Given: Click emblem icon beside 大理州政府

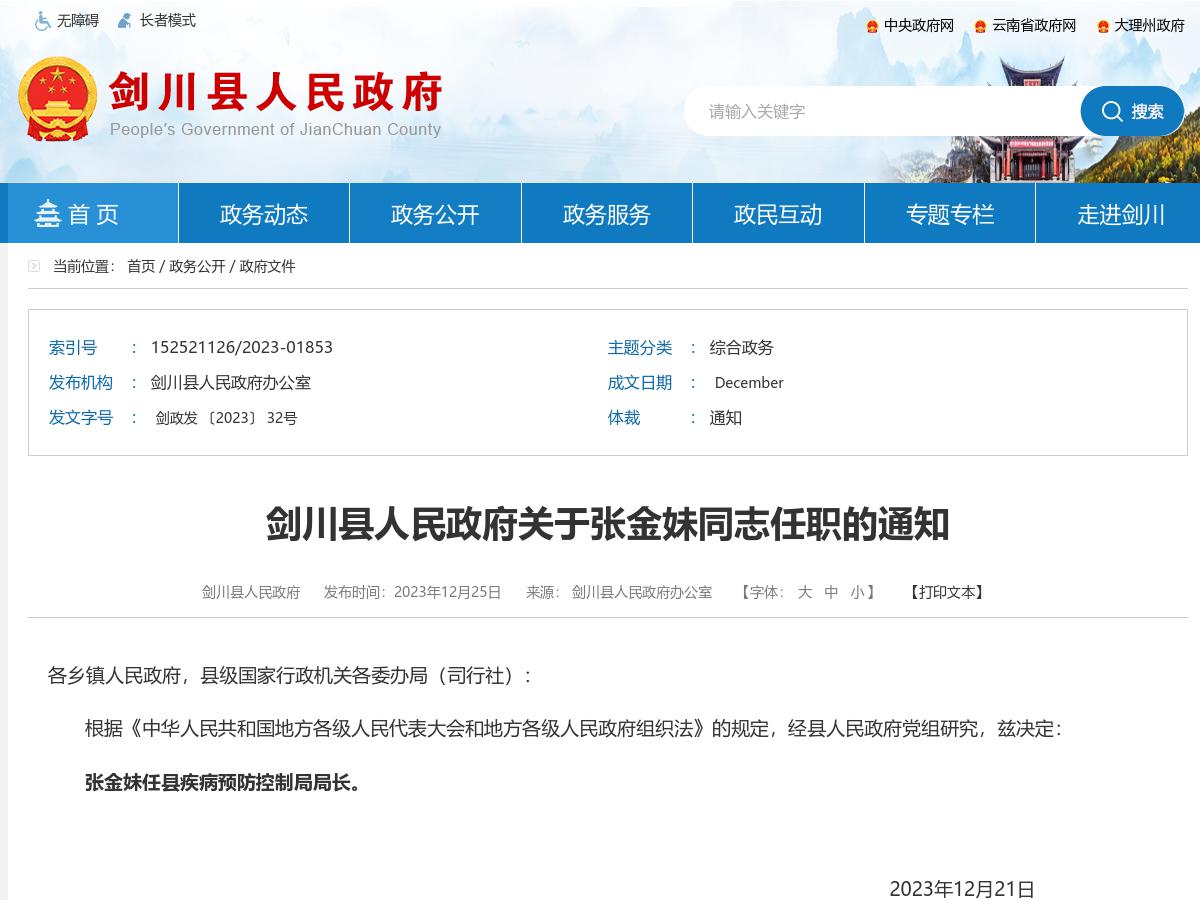Looking at the screenshot, I should point(1103,26).
